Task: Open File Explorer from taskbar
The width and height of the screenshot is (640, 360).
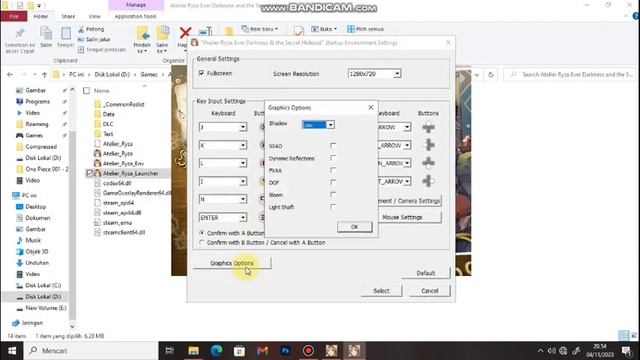Action: point(193,351)
